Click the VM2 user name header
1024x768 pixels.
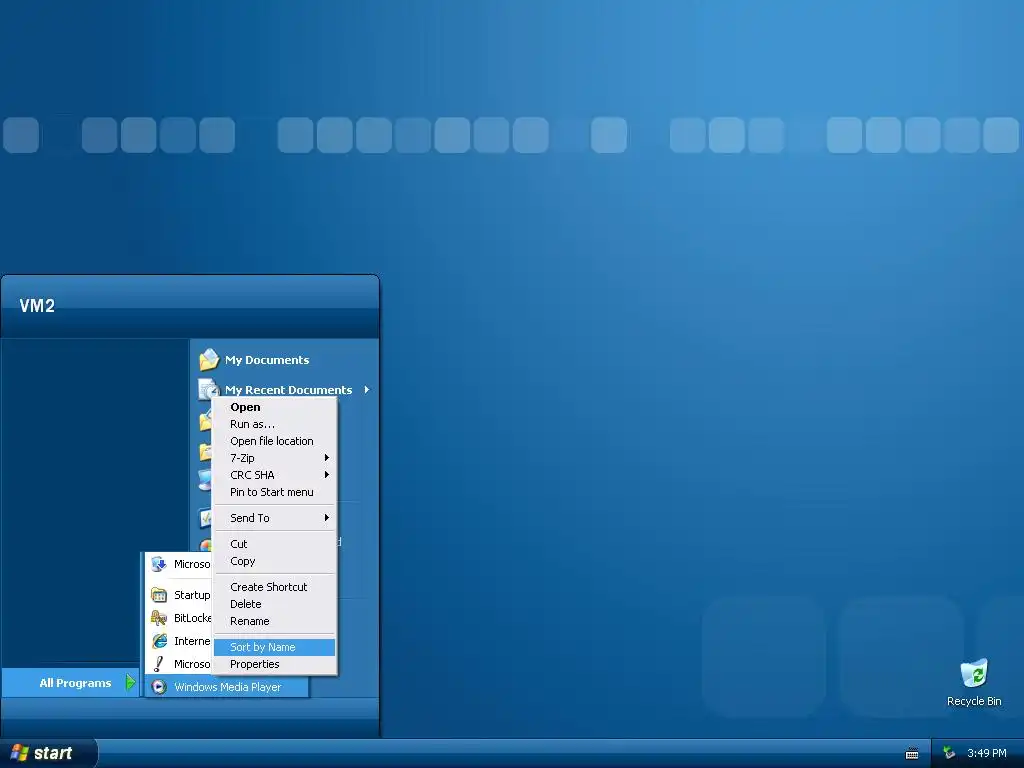(37, 306)
